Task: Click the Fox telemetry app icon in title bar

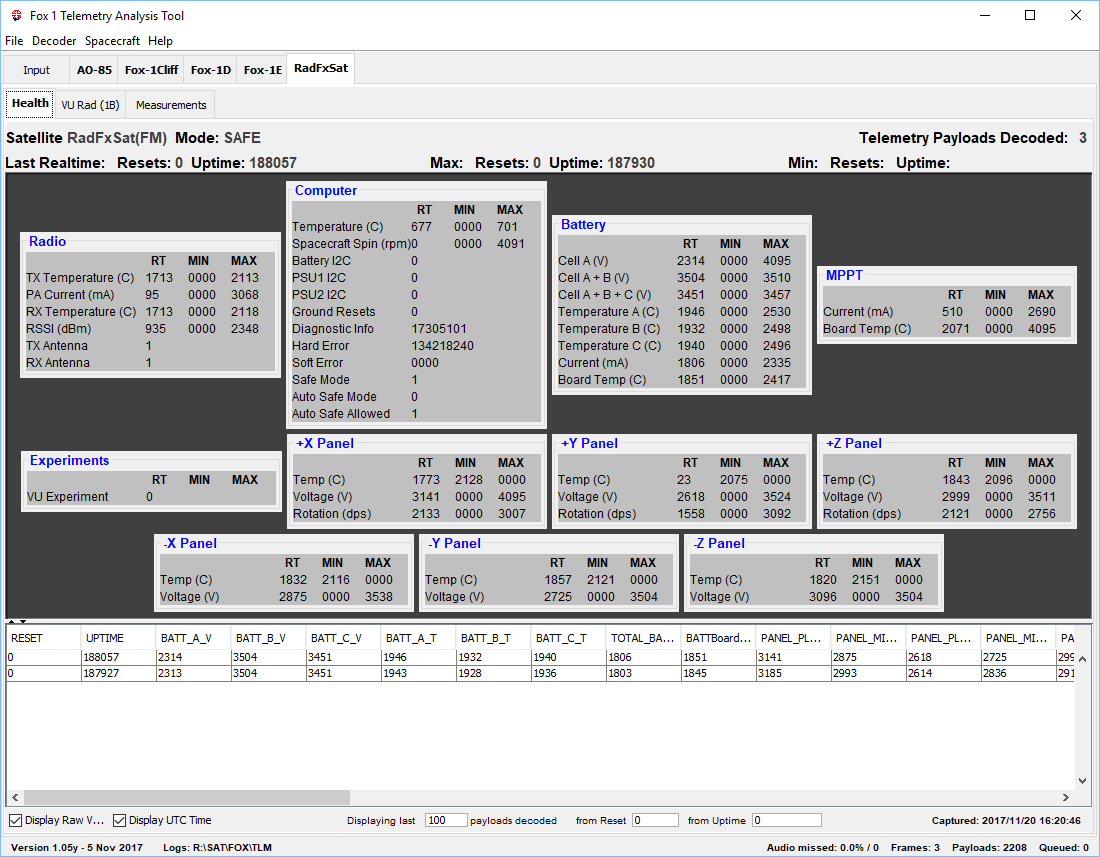Action: pyautogui.click(x=15, y=16)
